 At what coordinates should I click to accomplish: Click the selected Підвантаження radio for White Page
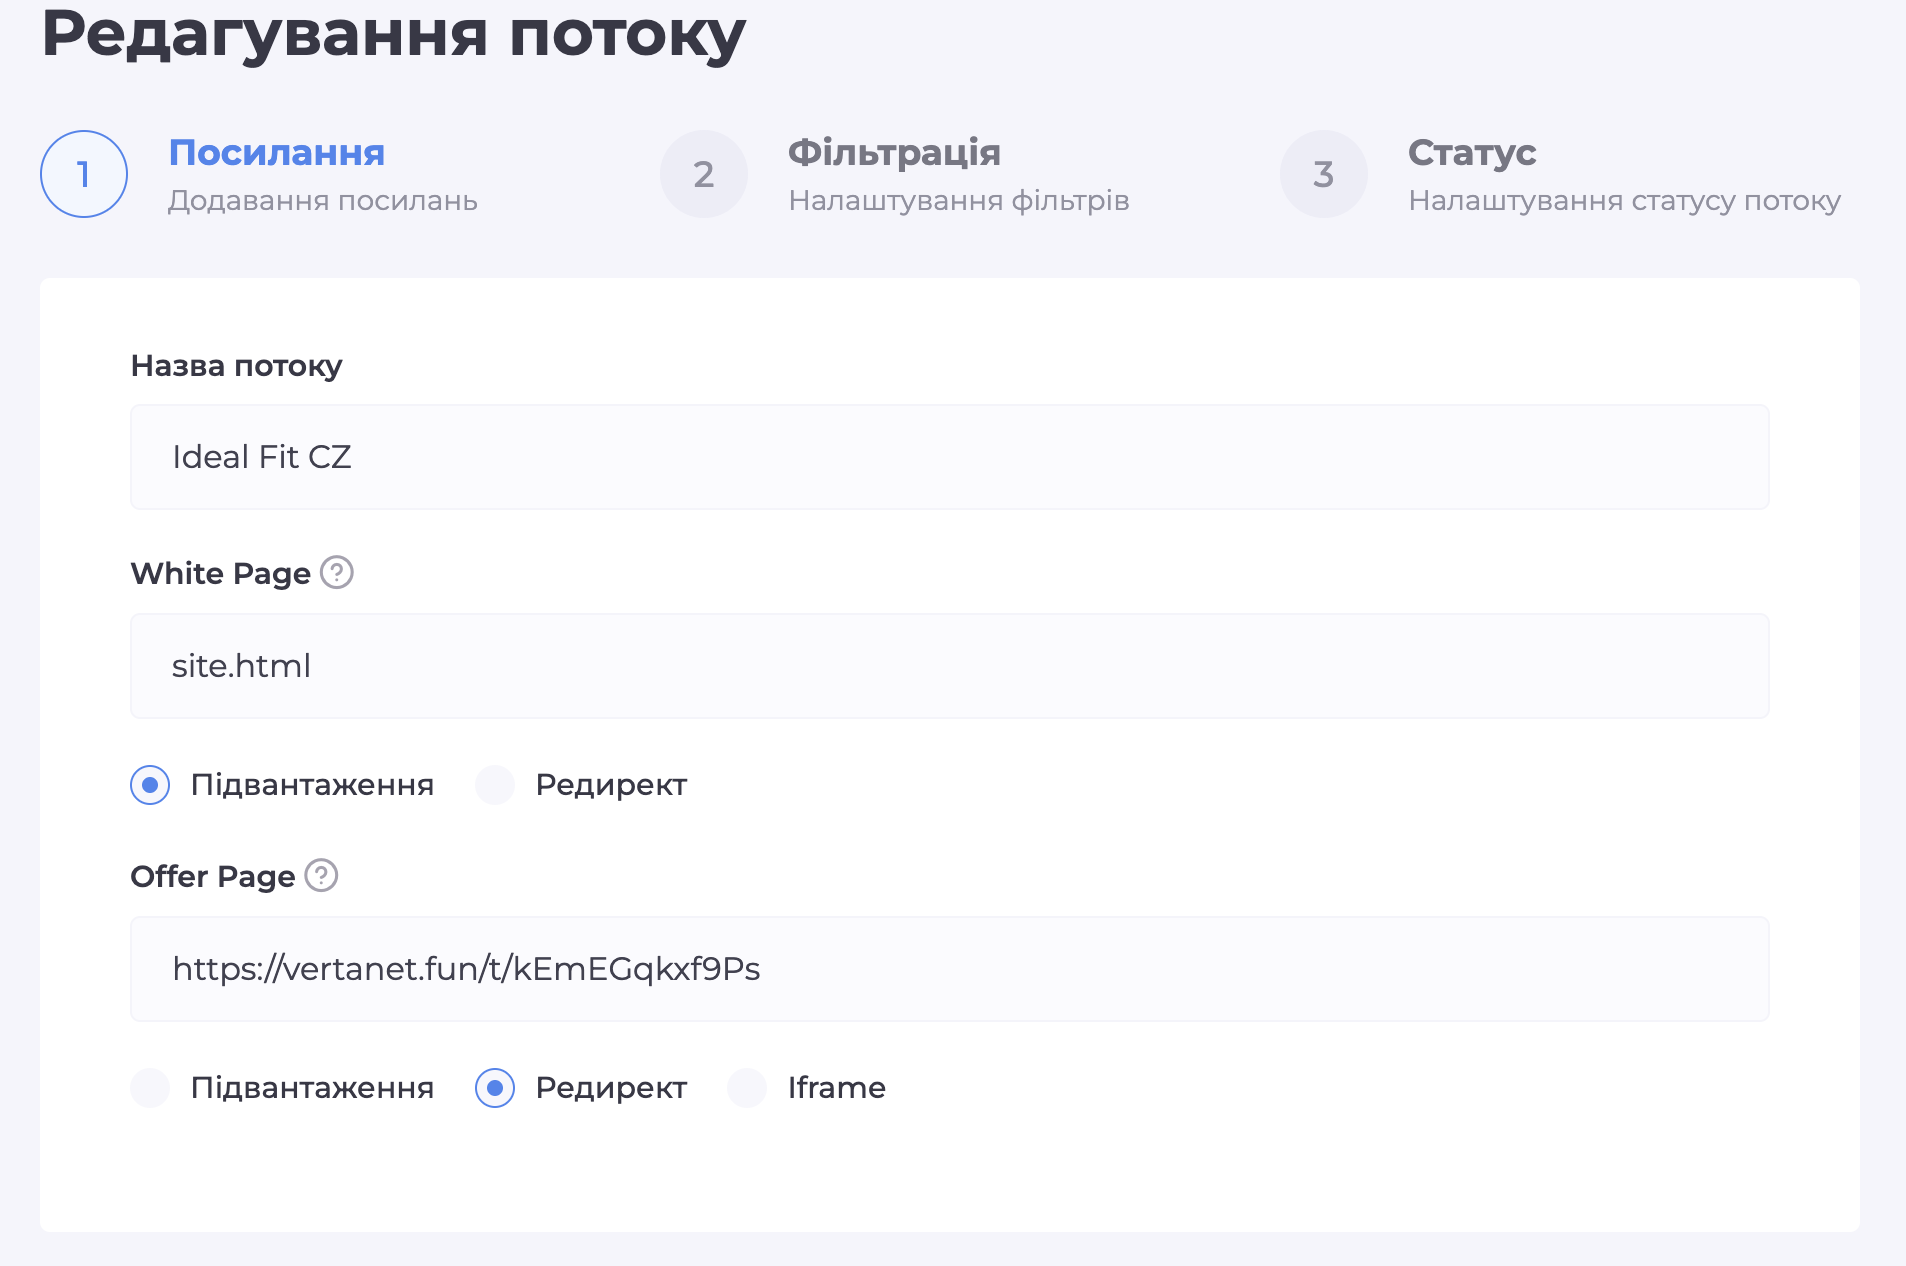pyautogui.click(x=150, y=785)
